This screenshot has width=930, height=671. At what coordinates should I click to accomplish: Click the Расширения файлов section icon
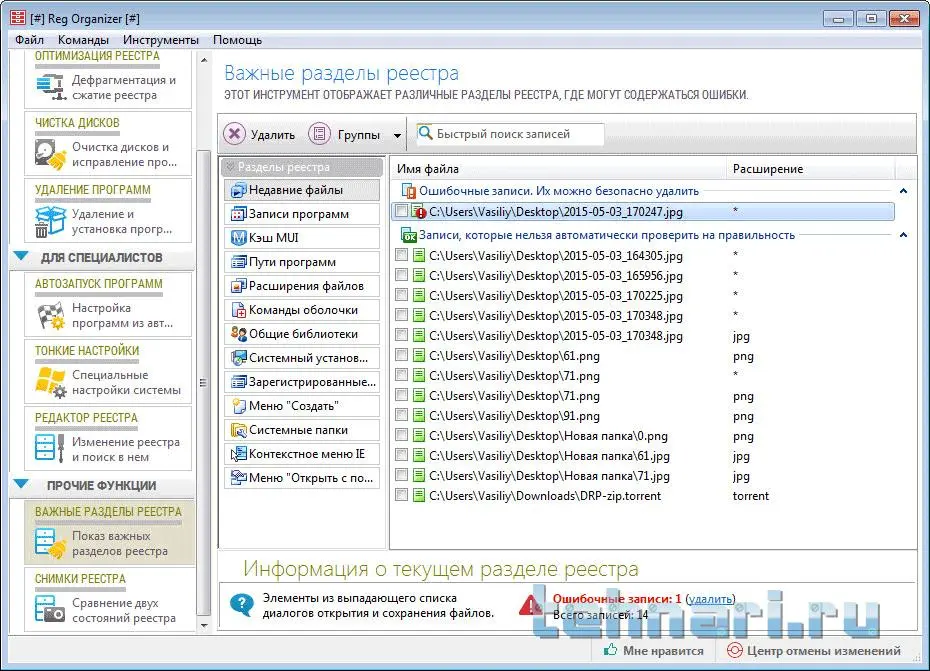pos(238,286)
